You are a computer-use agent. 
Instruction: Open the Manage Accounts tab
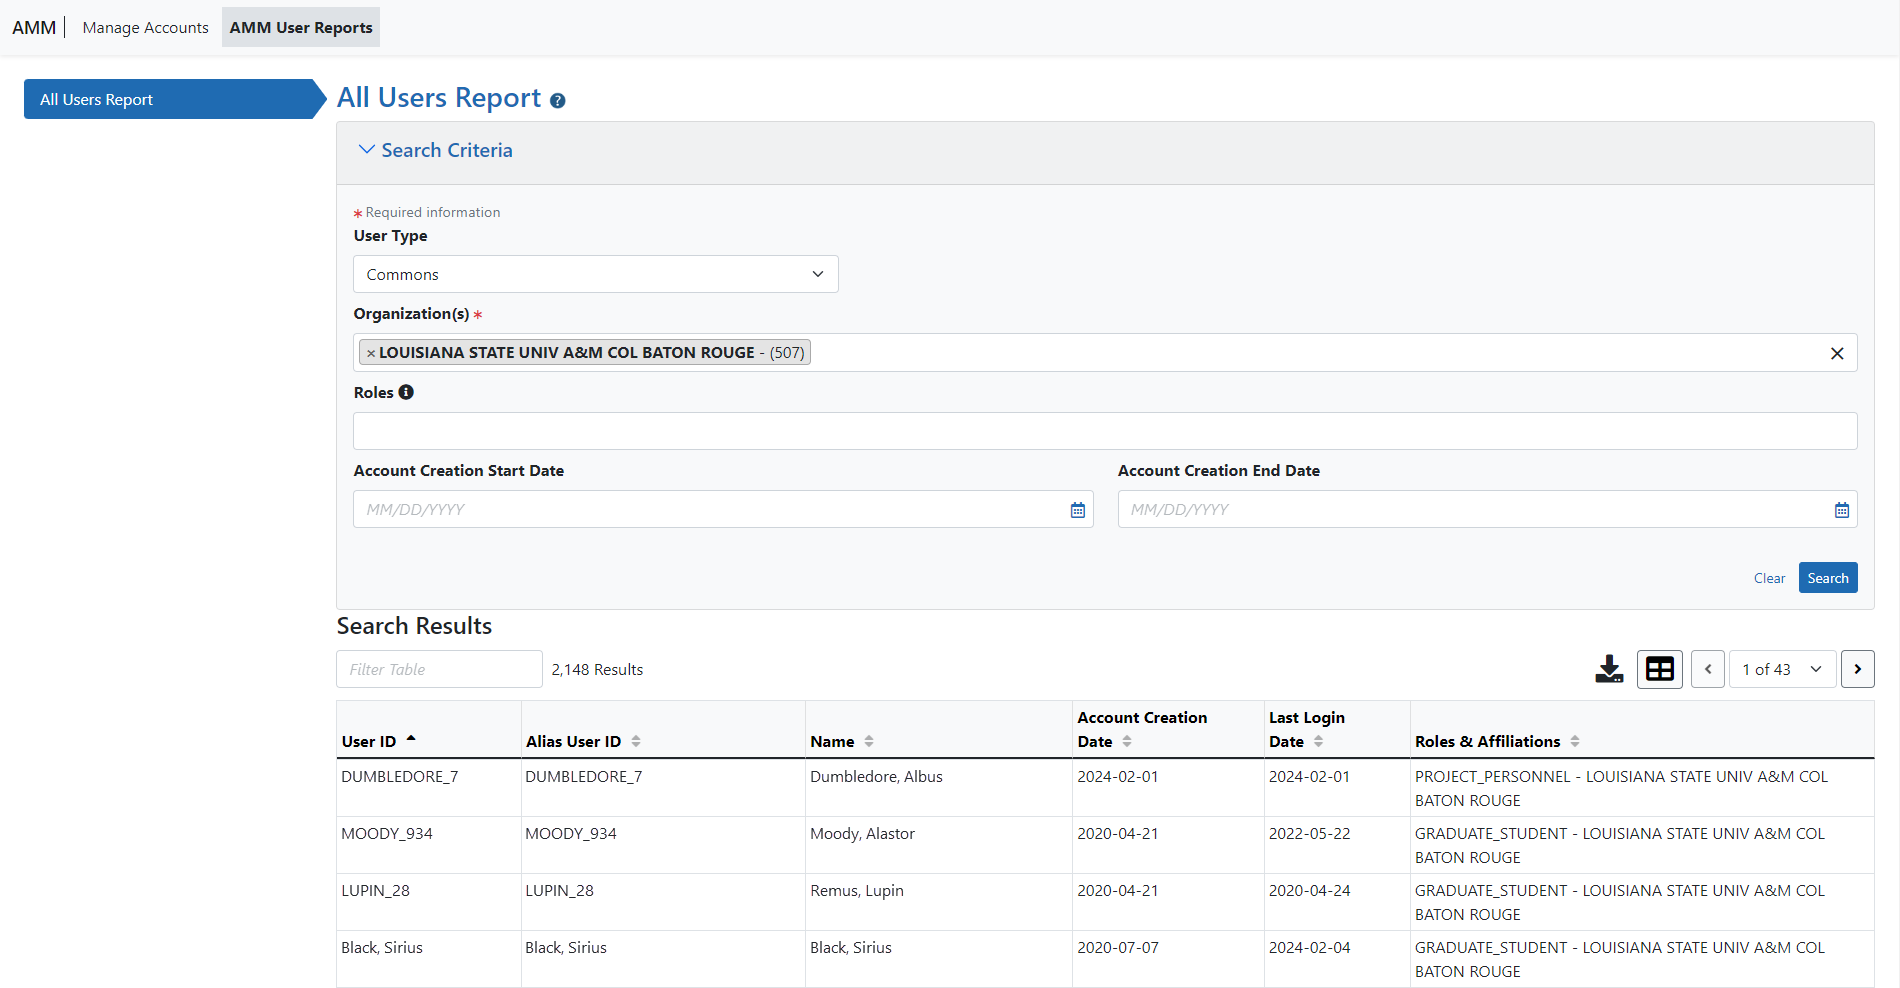[145, 28]
